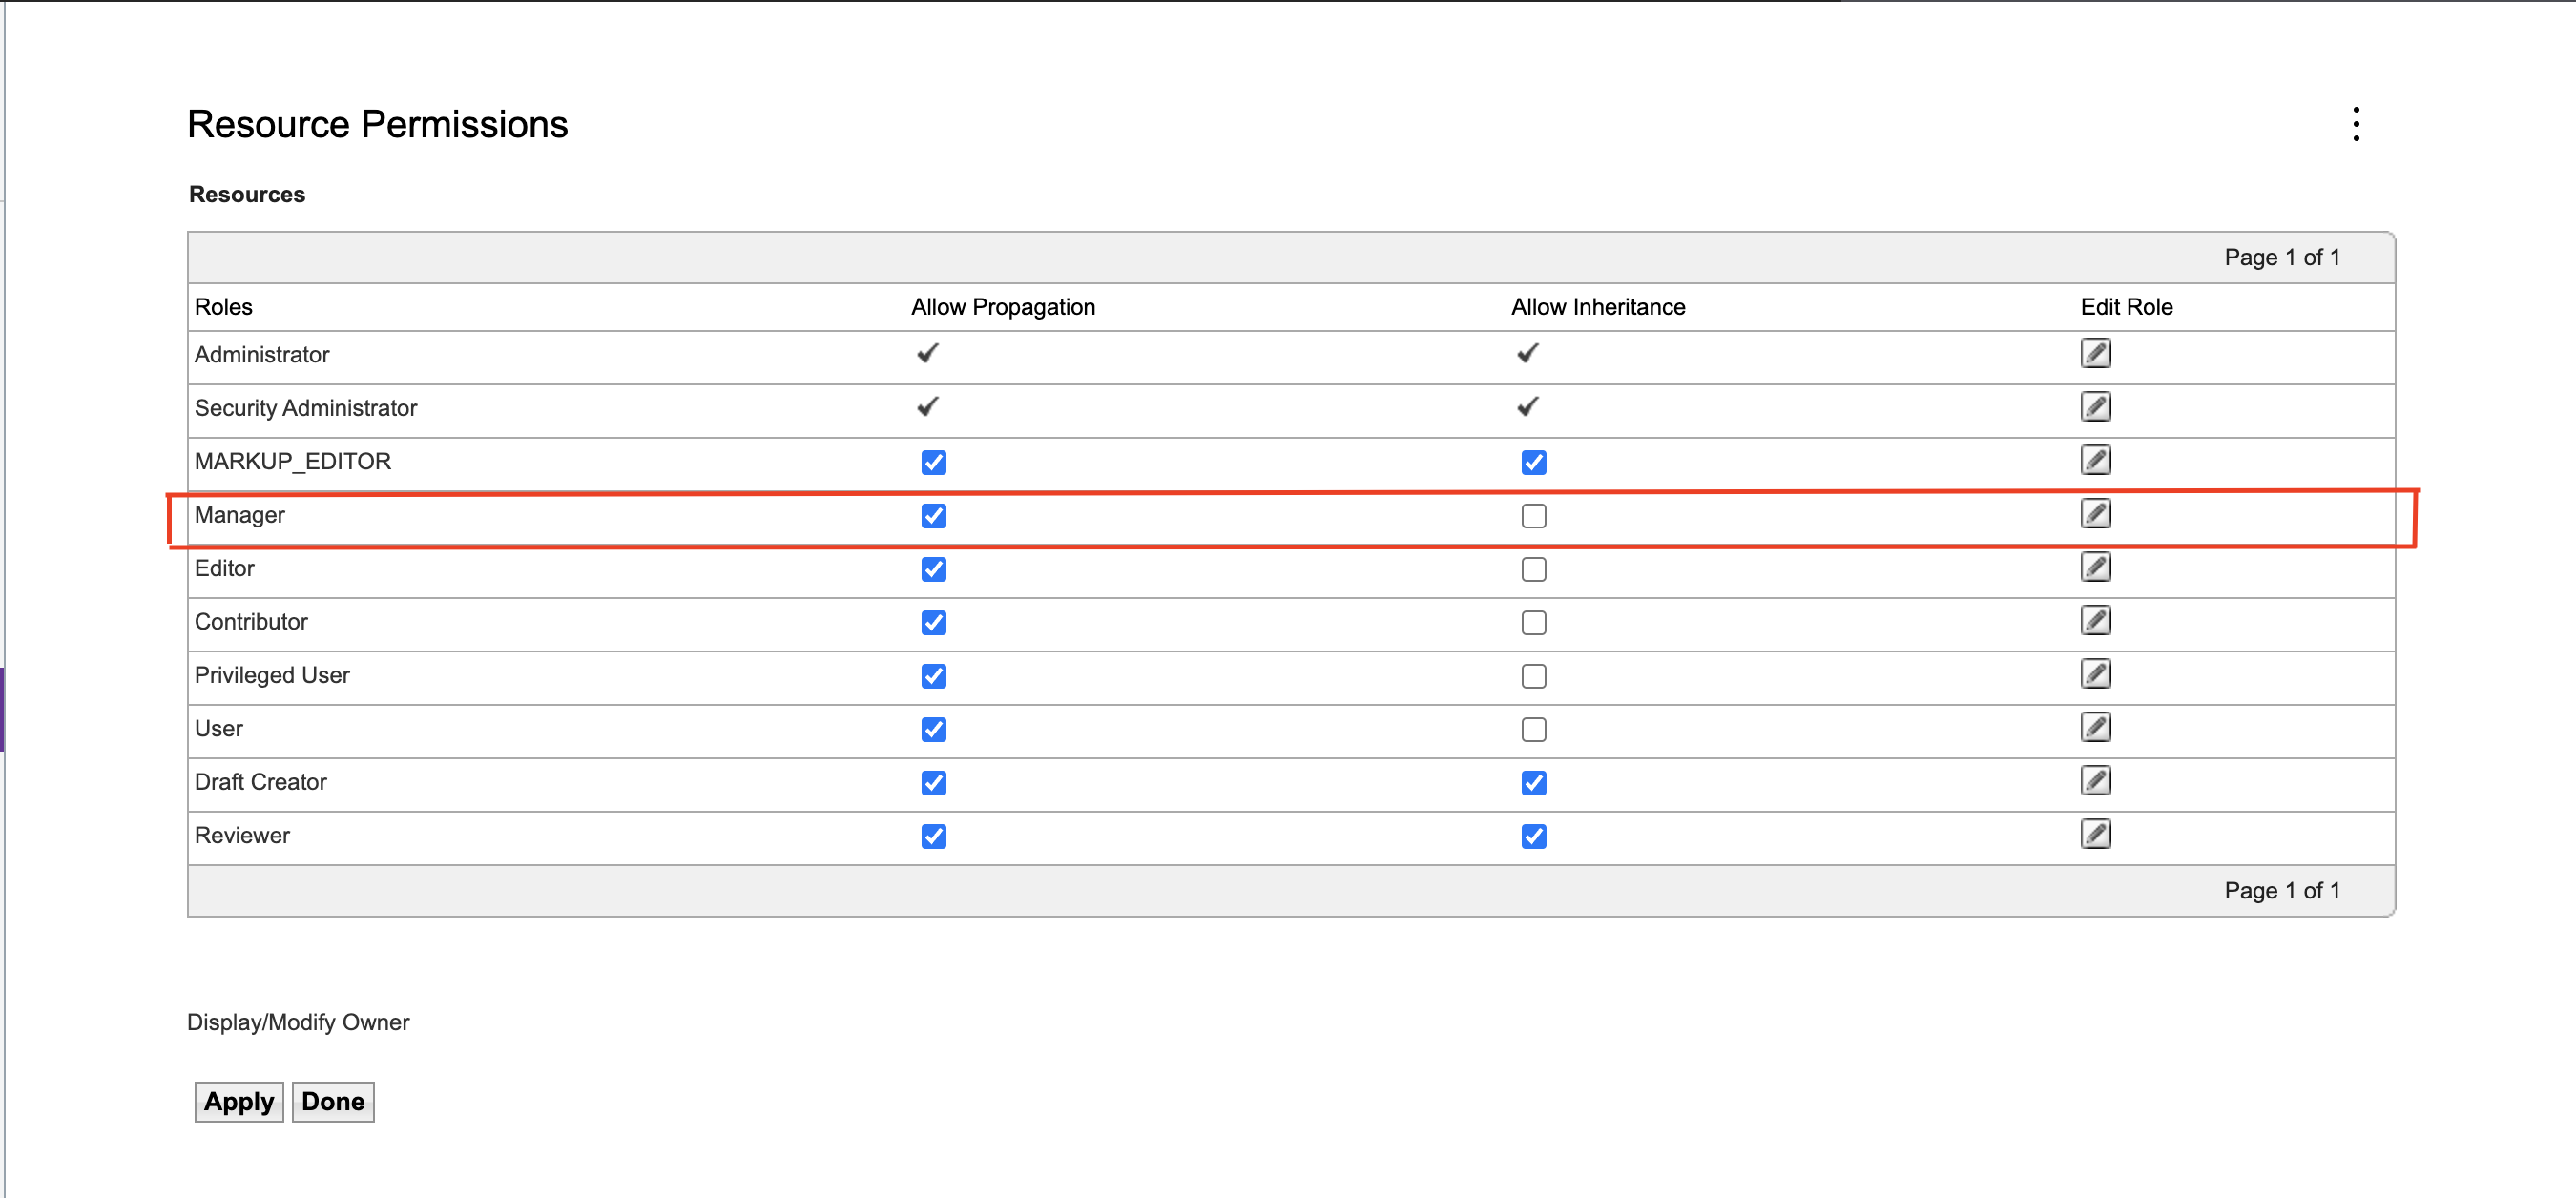Screen dimensions: 2576x1198
Task: Edit the Administrator role pencil icon
Action: click(2095, 353)
